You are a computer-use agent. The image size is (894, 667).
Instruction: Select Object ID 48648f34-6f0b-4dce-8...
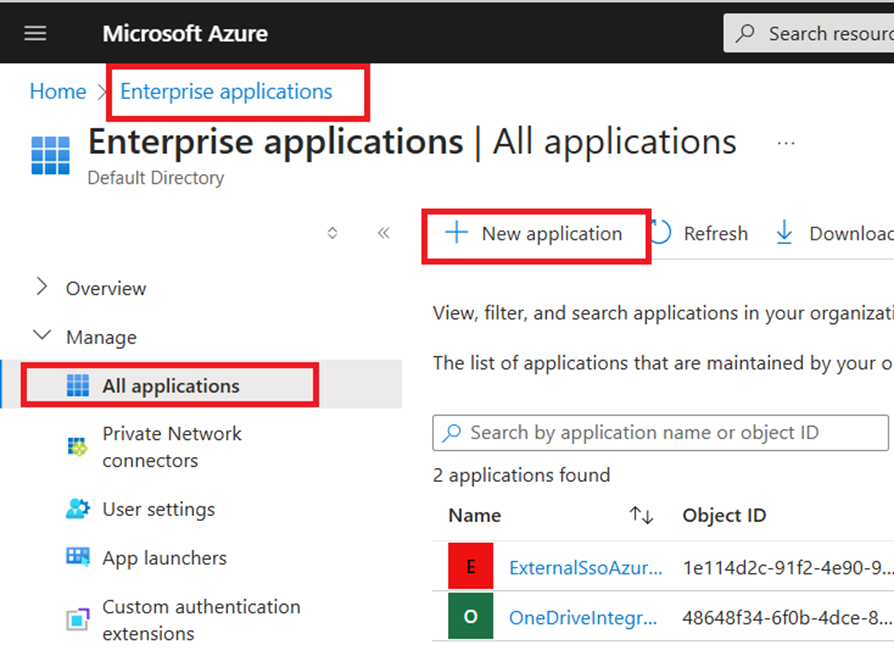(x=788, y=617)
